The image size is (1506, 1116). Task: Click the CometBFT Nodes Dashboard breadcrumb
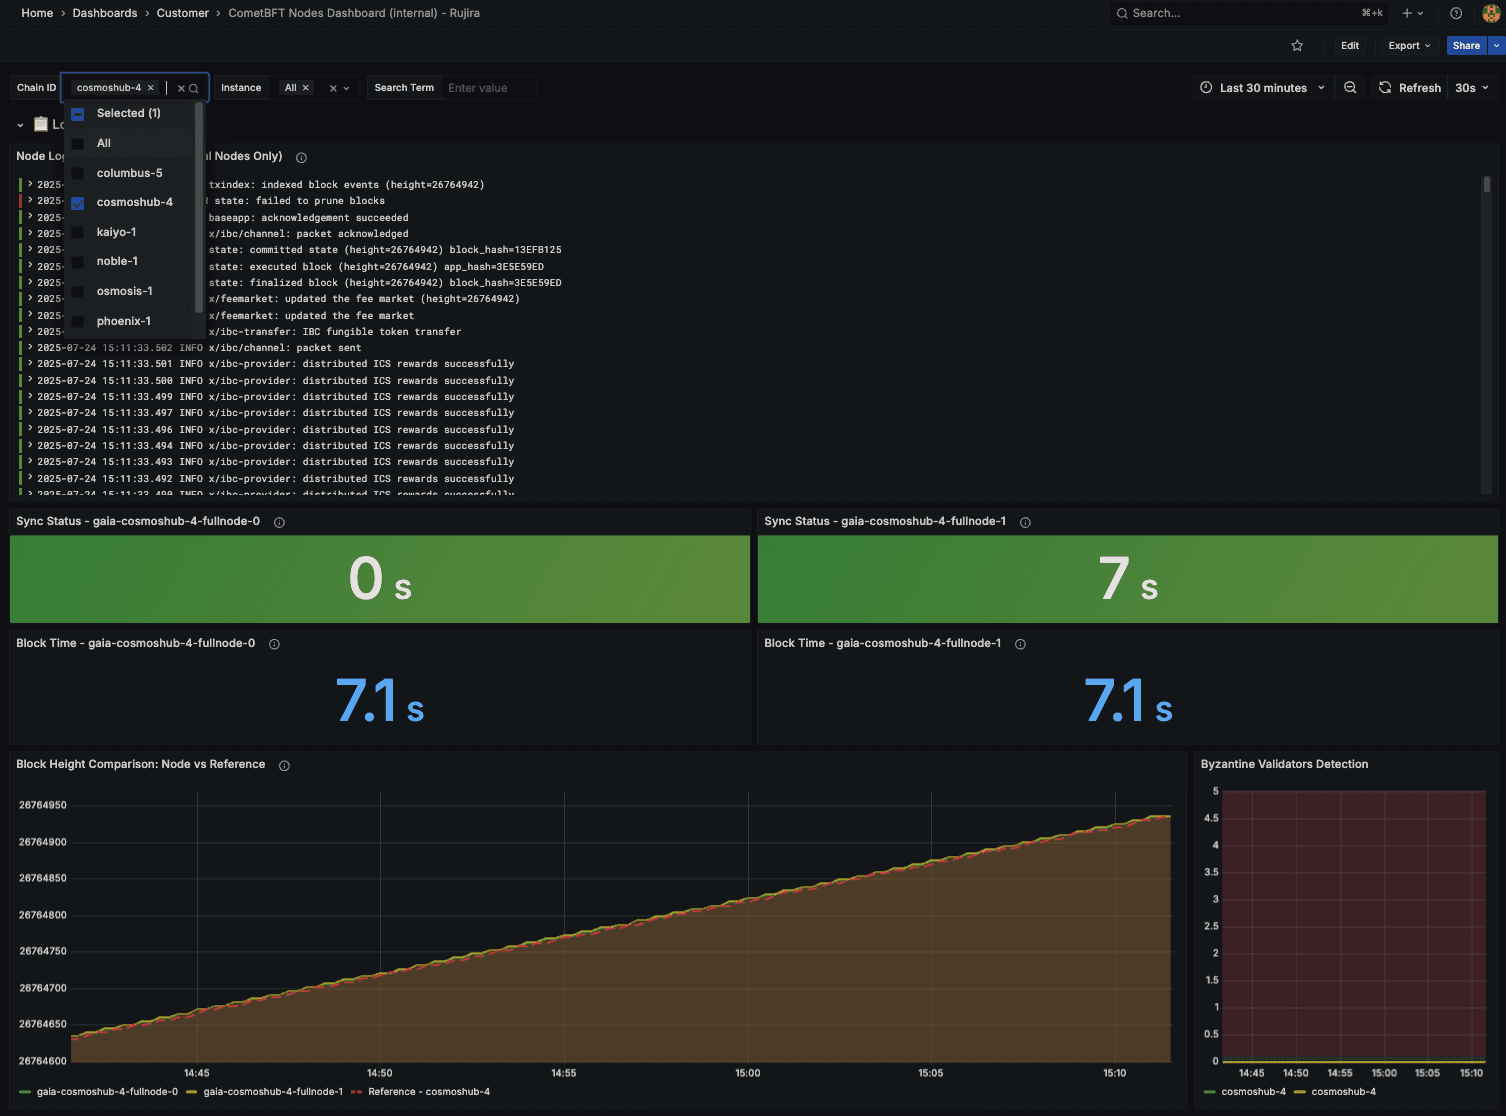click(x=354, y=13)
